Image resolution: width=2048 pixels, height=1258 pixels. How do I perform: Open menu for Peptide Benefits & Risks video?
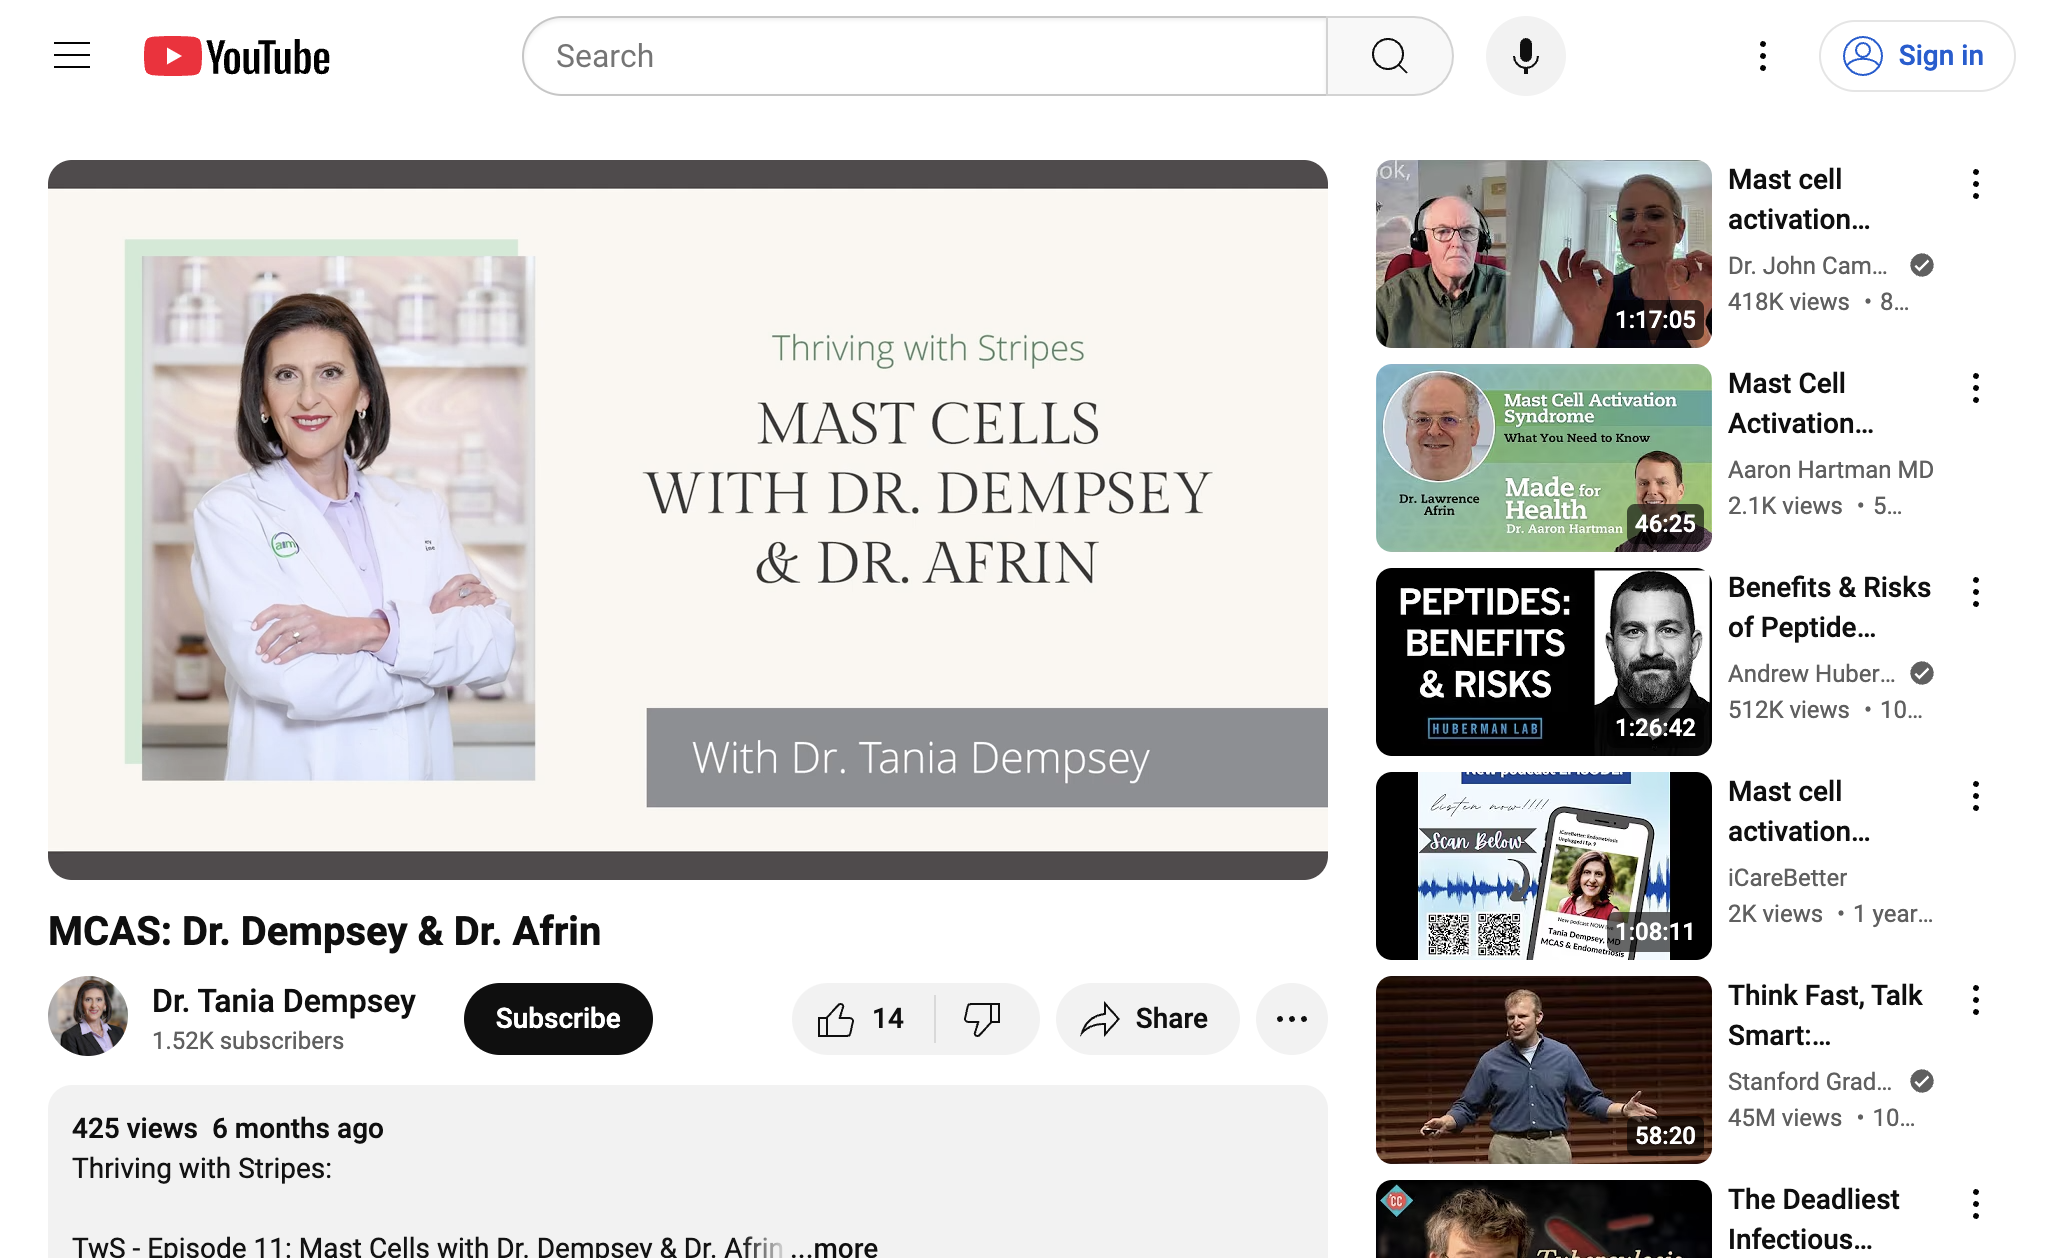(1975, 592)
